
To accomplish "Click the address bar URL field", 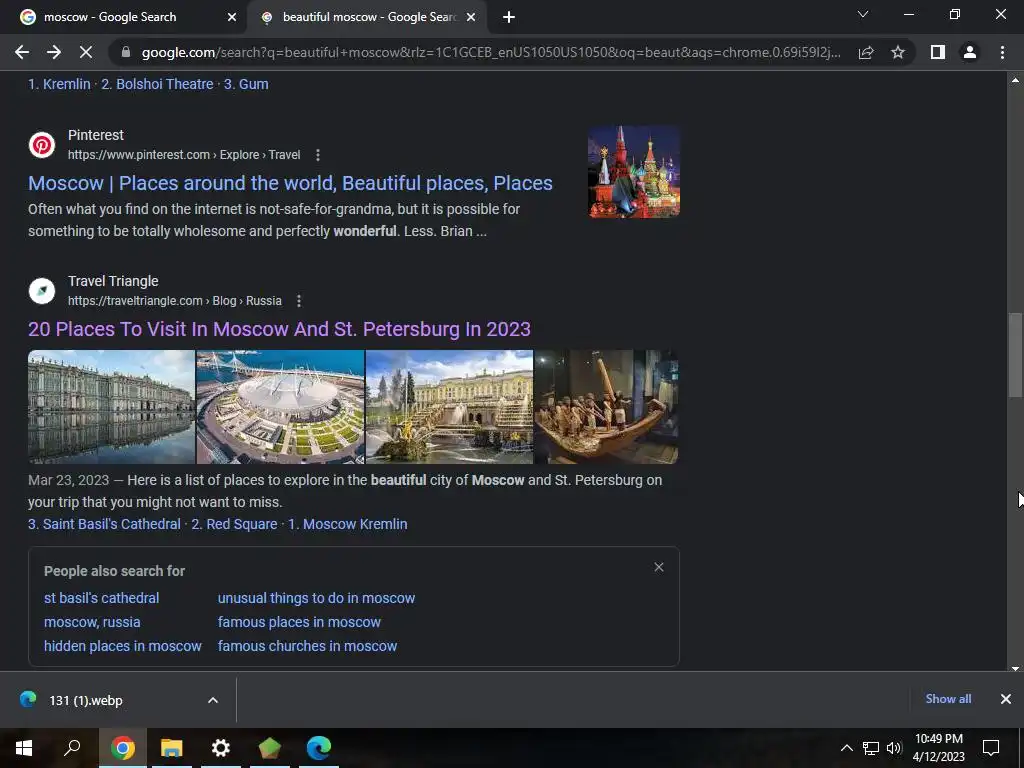I will 490,52.
